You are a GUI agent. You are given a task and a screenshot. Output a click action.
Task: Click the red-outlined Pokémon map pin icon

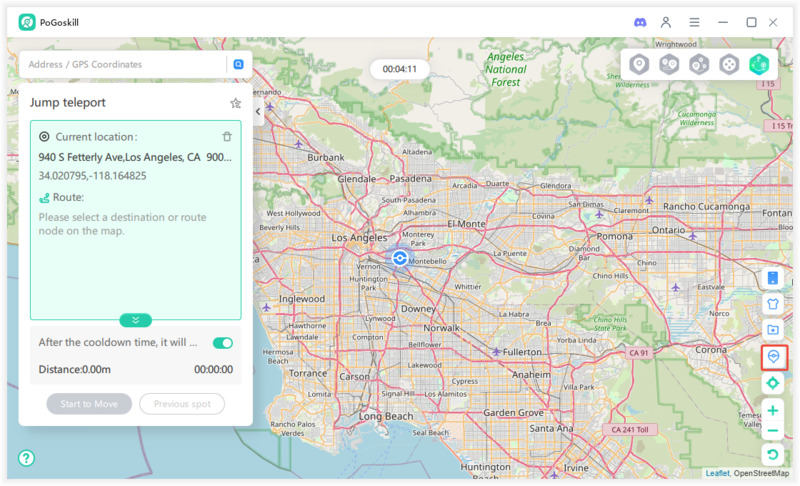(x=773, y=357)
